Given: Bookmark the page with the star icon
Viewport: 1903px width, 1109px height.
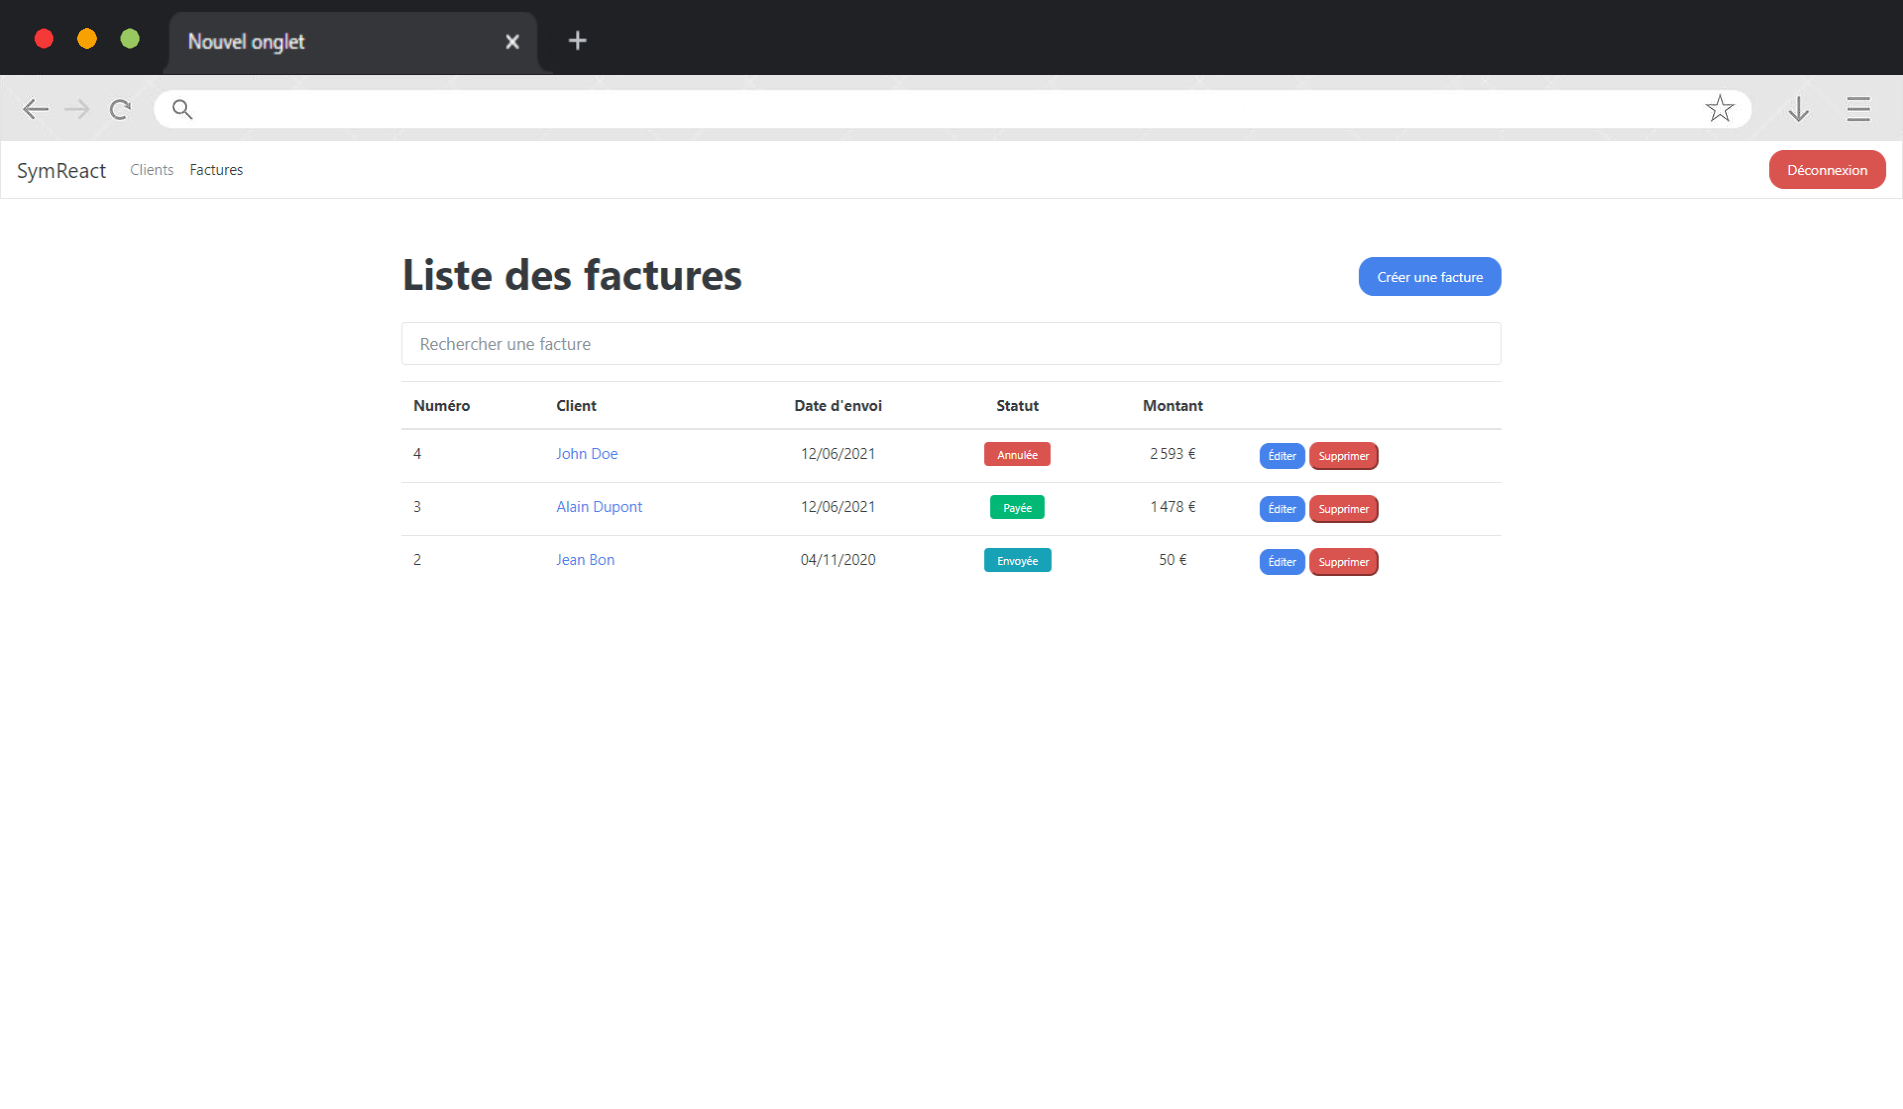Looking at the screenshot, I should pyautogui.click(x=1719, y=109).
